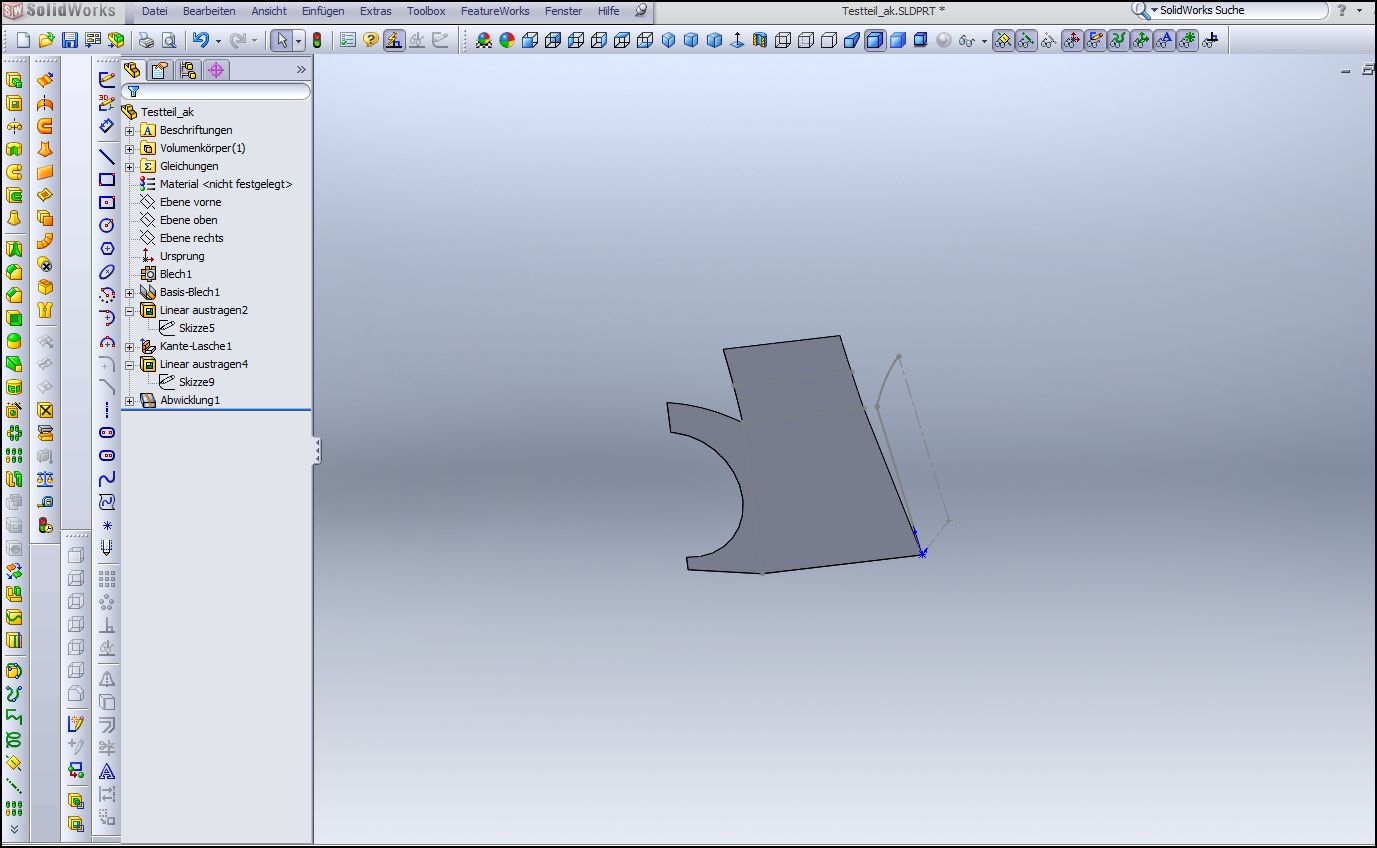Click the Undo arrow icon
Viewport: 1377px width, 848px height.
(201, 41)
